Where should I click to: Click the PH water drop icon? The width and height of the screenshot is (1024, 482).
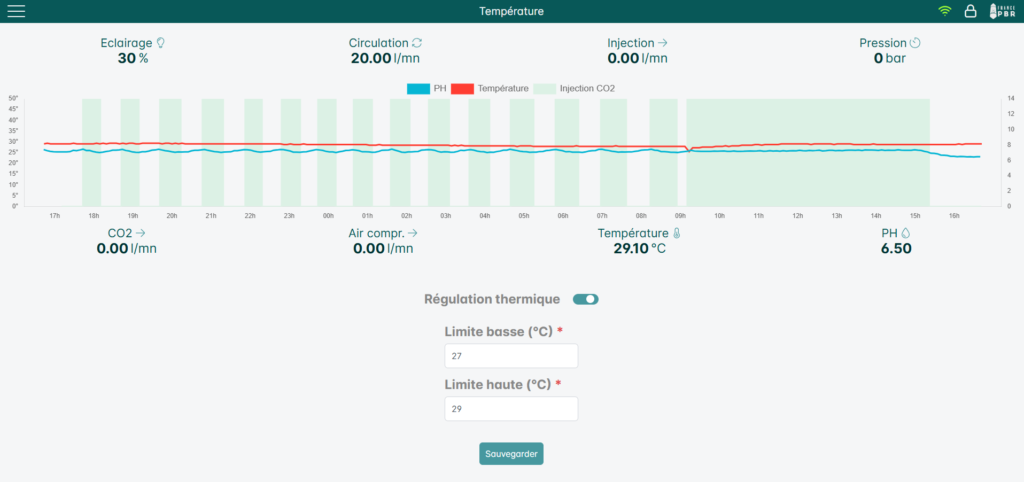[x=906, y=233]
